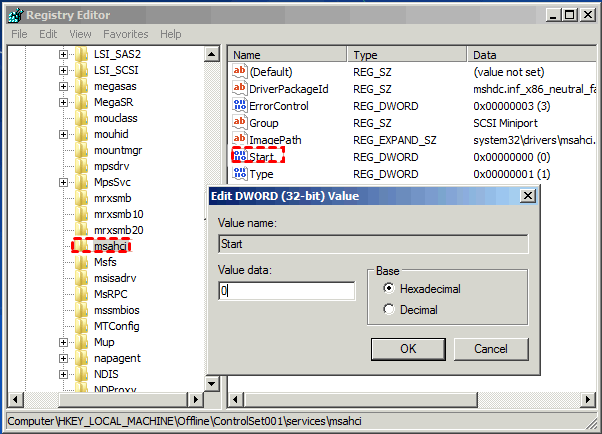Click the Mup folder icon
The height and width of the screenshot is (434, 602).
(81, 342)
